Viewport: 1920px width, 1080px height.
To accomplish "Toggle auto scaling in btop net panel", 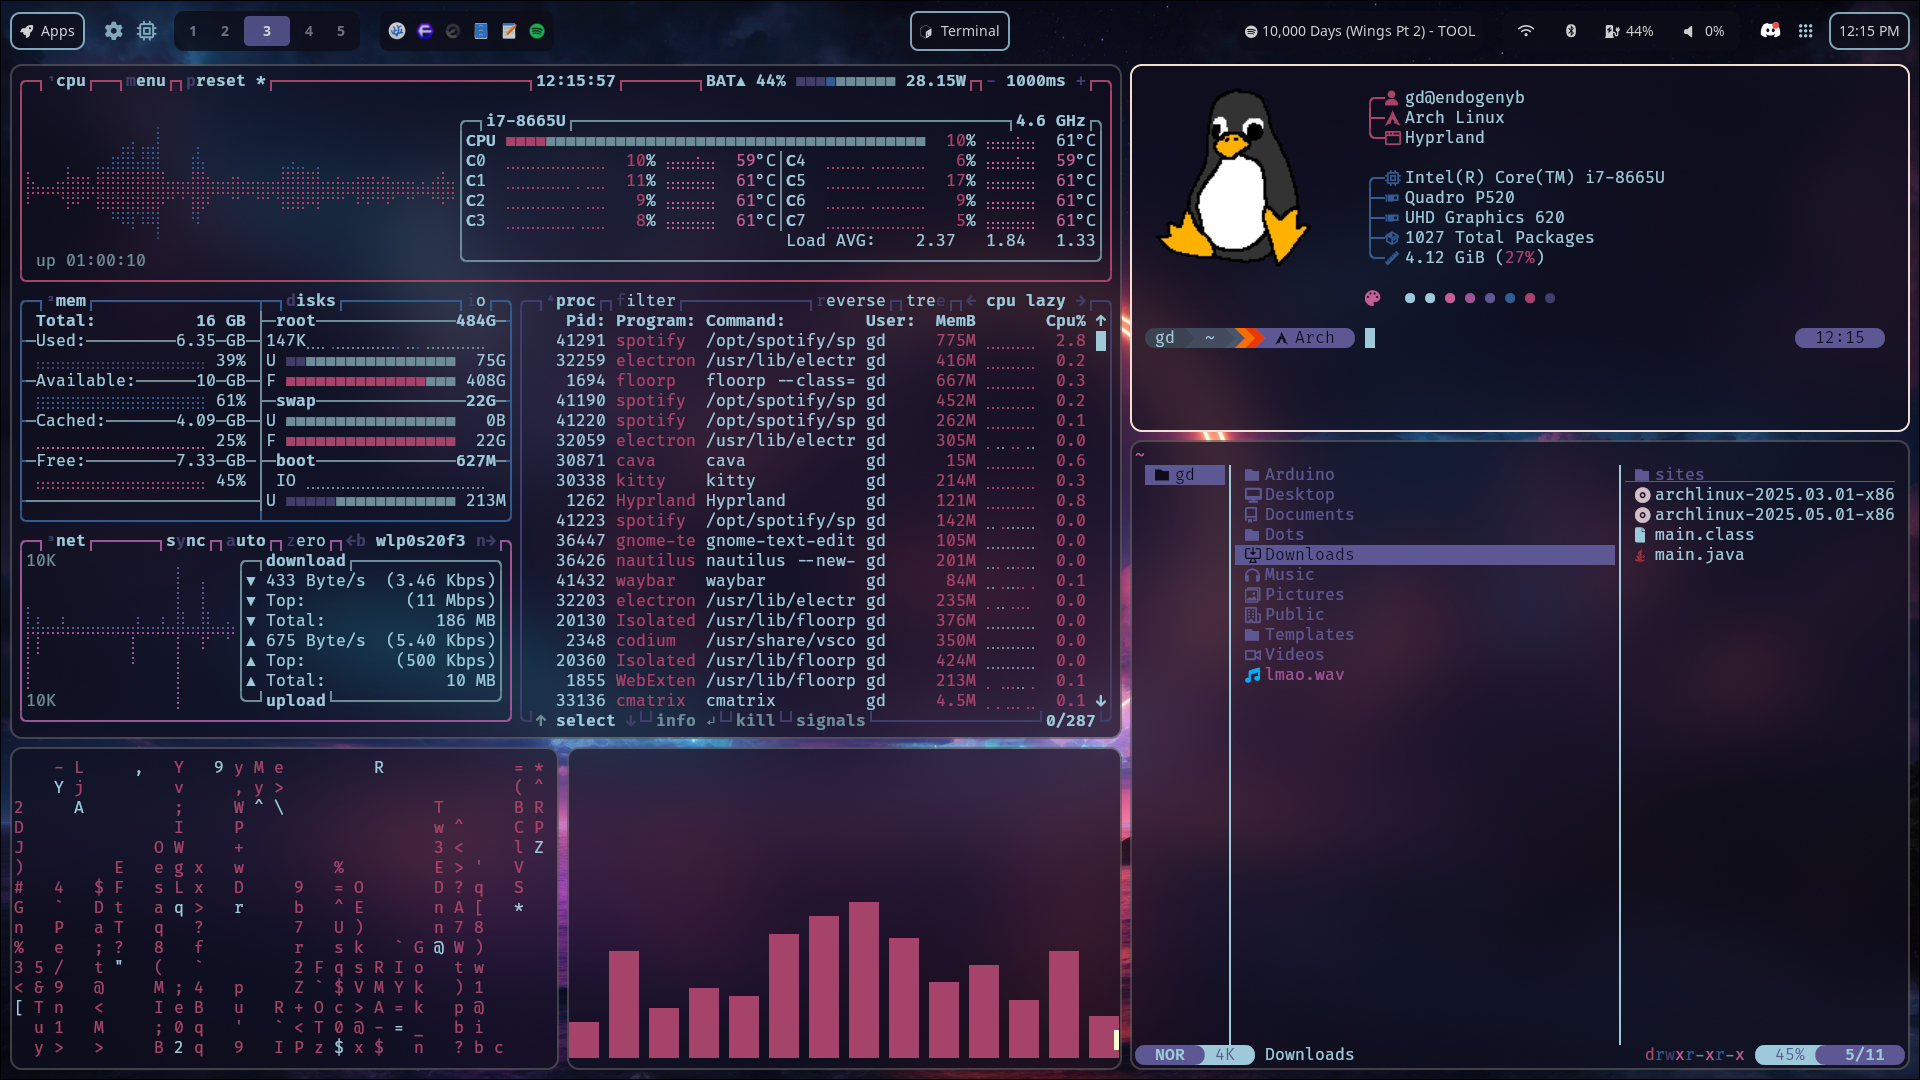I will tap(246, 540).
